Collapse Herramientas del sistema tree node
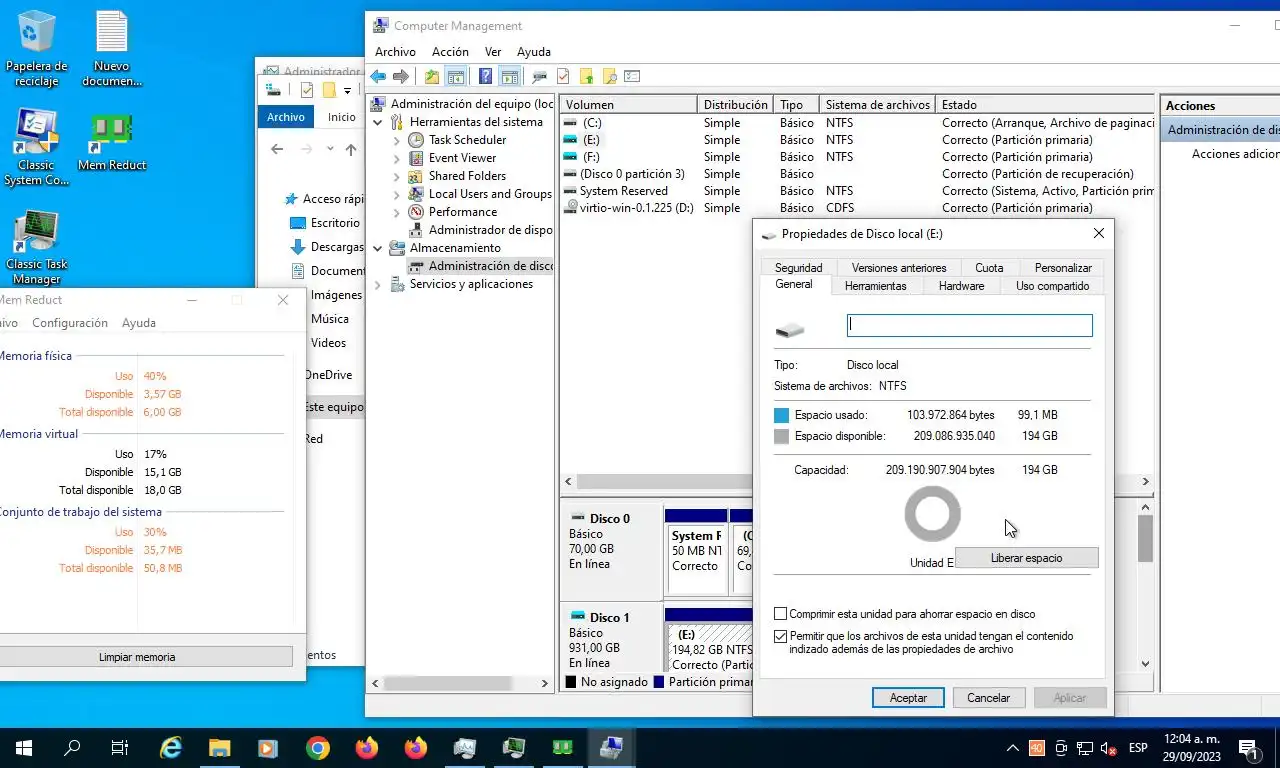1280x768 pixels. pos(378,122)
